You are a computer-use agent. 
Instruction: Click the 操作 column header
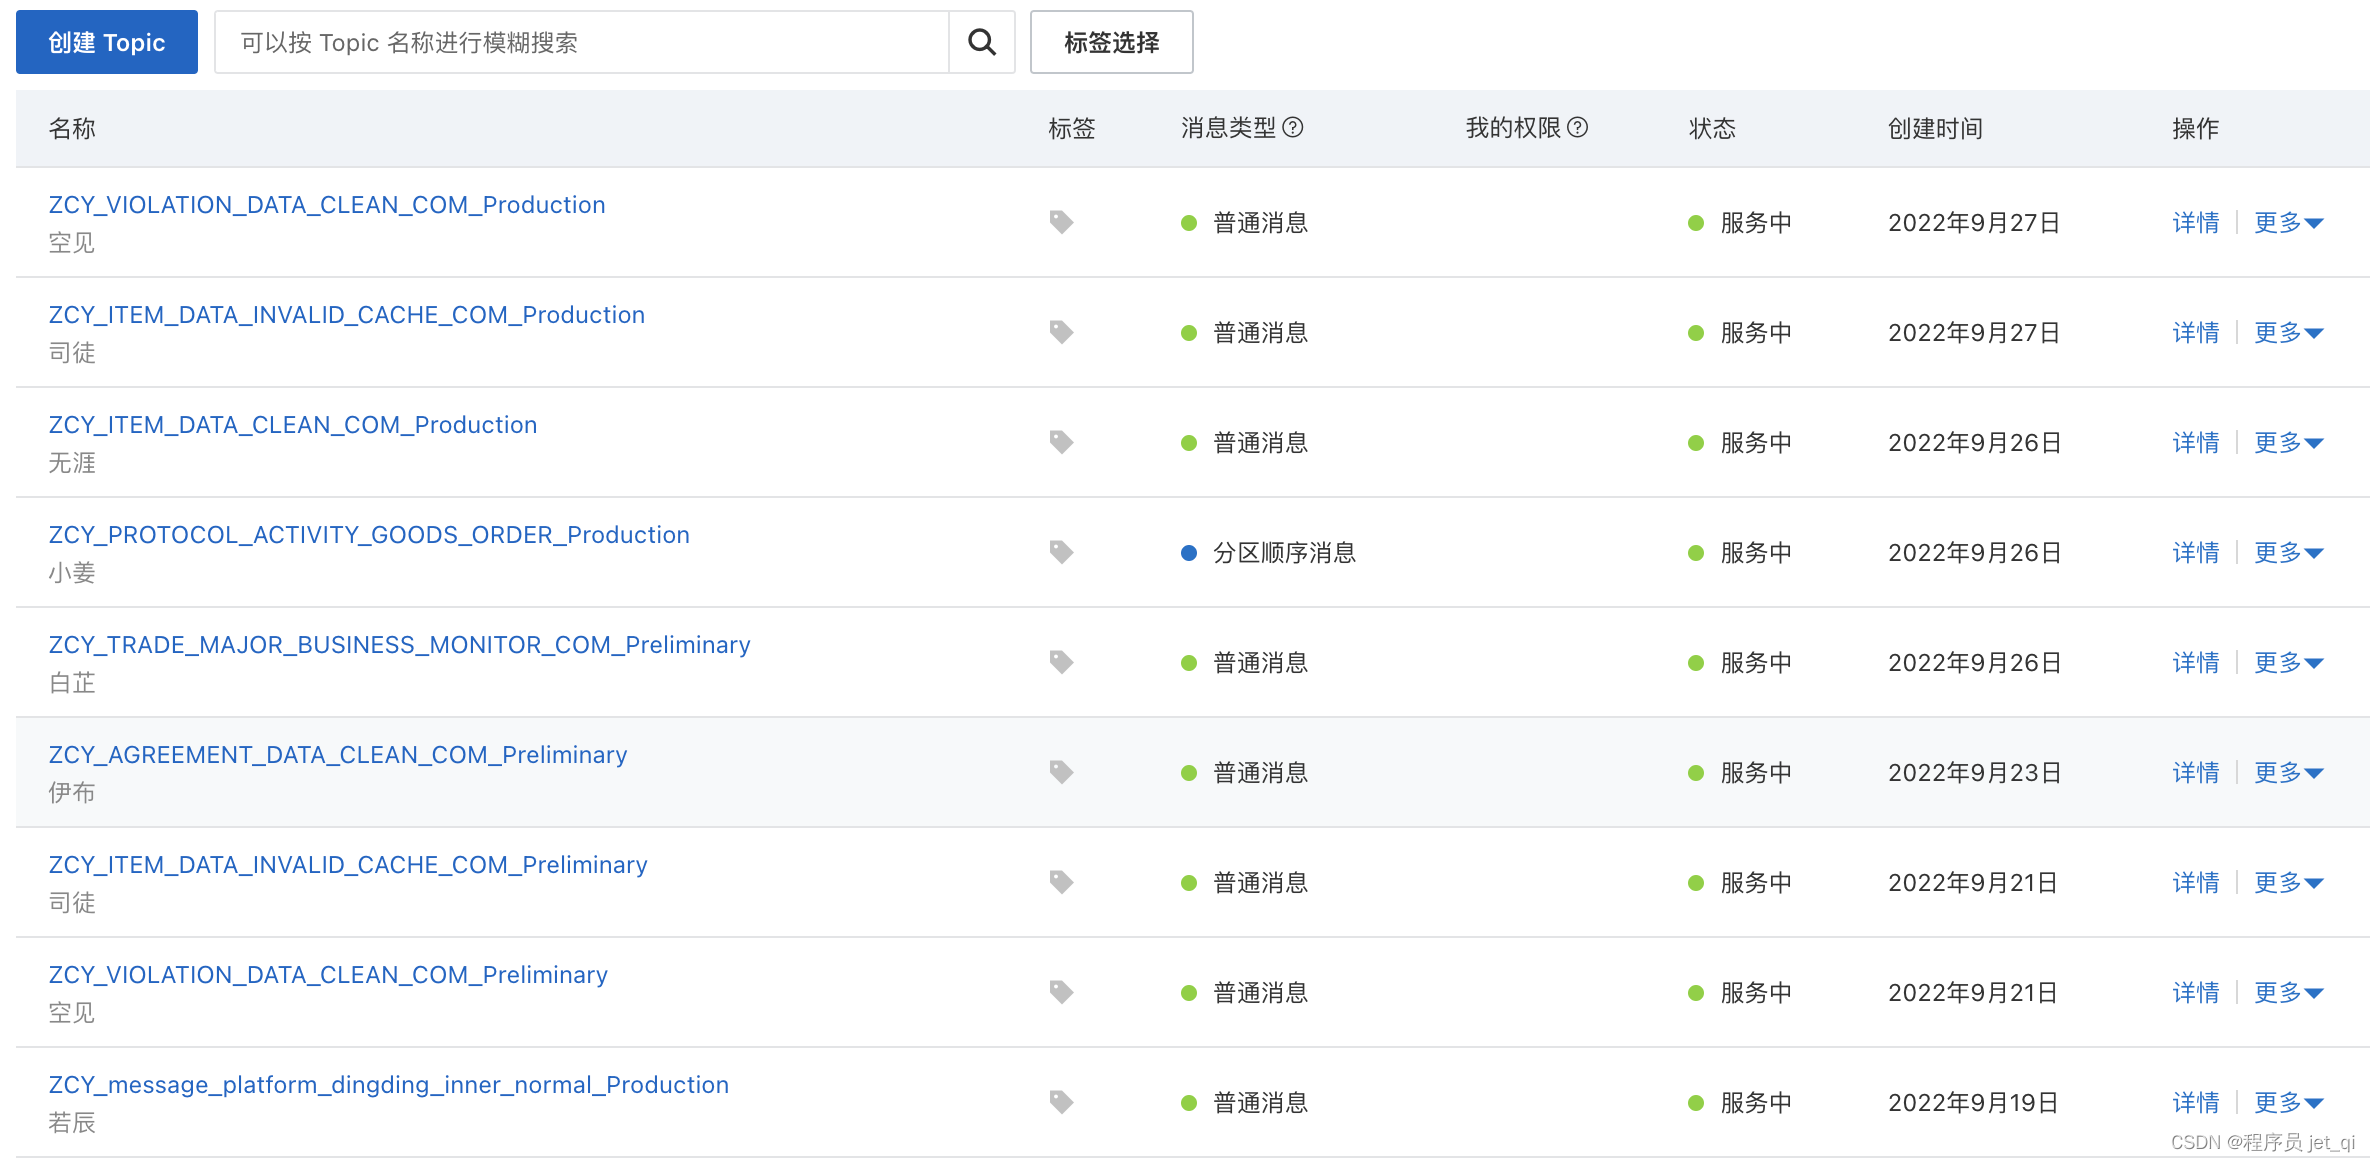tap(2196, 128)
